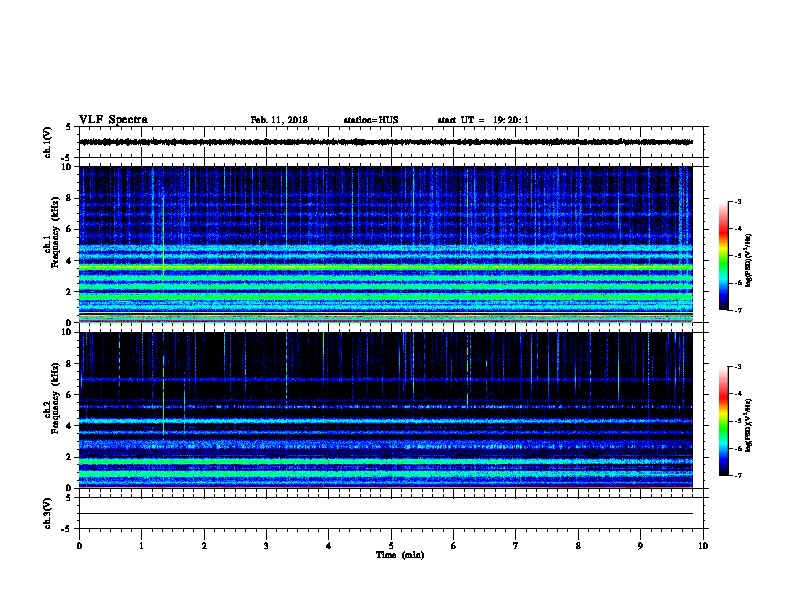Click the "-5" tick on ch.3(V) axis

66,529
